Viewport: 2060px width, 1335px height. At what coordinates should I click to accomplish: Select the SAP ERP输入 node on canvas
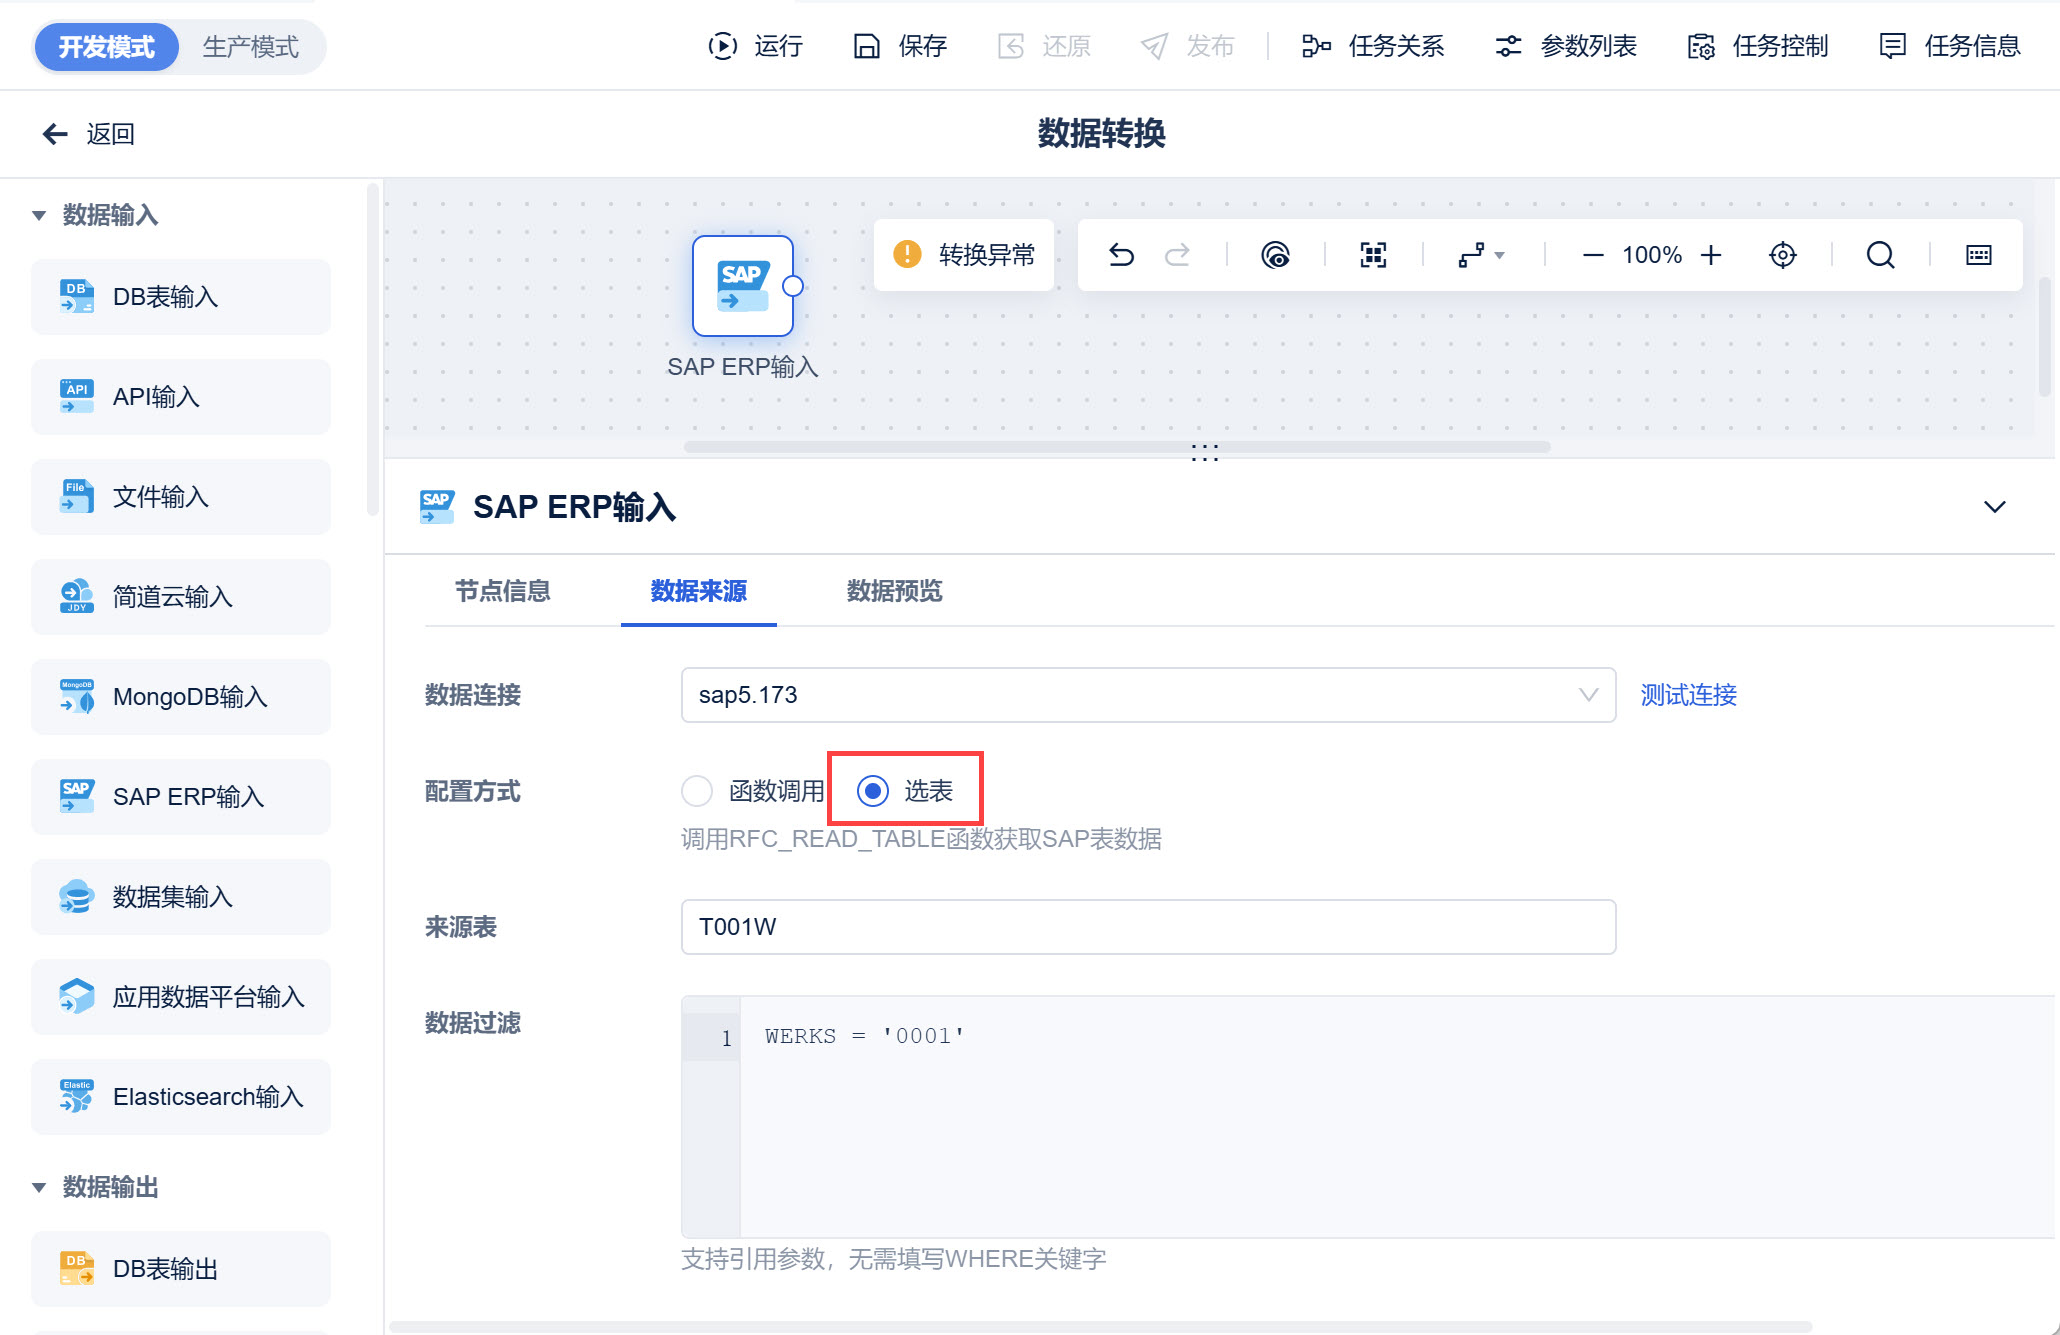coord(743,286)
